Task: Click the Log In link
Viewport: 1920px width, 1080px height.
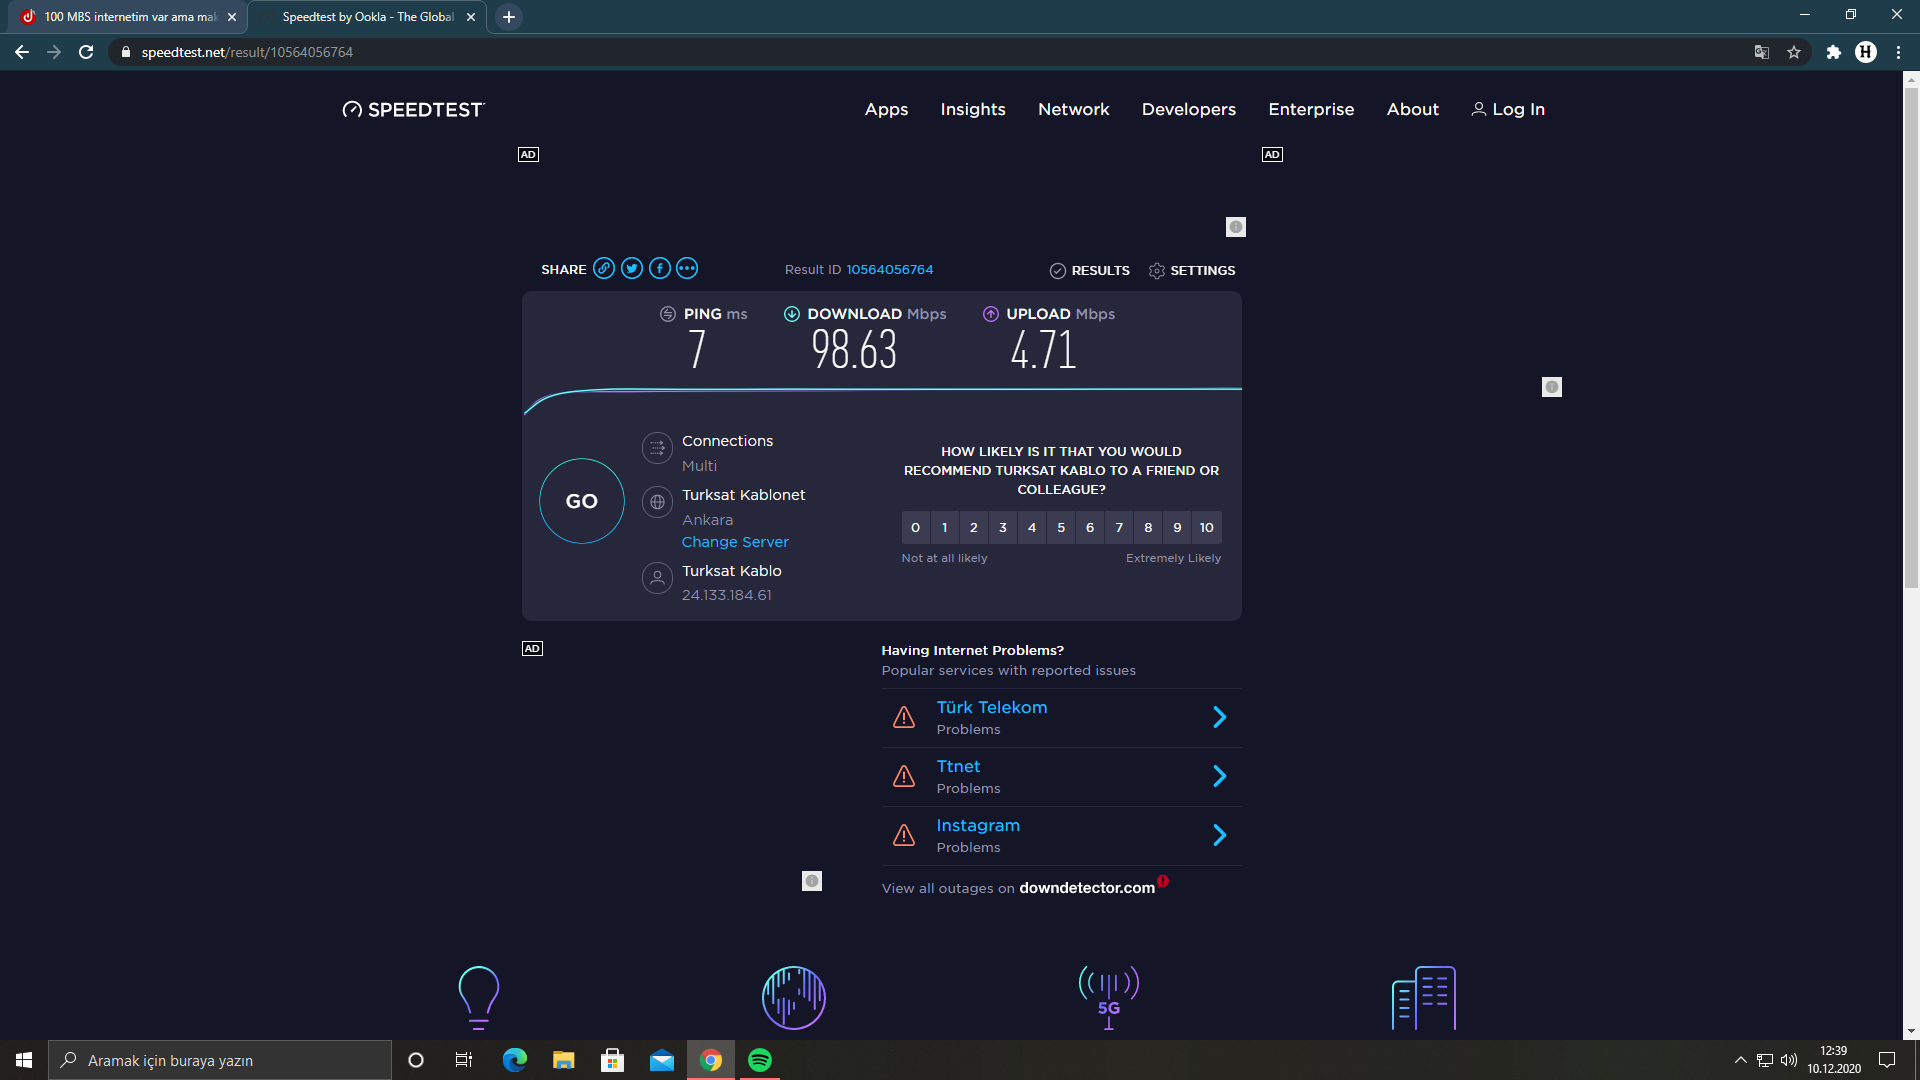Action: 1508,110
